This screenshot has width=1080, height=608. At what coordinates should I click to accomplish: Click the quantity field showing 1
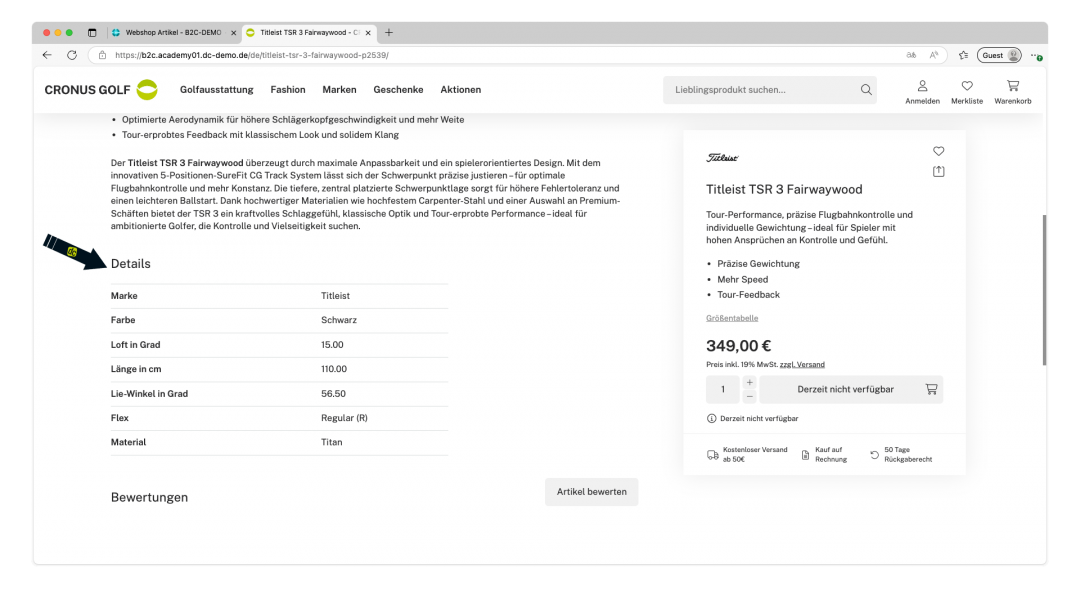(723, 389)
